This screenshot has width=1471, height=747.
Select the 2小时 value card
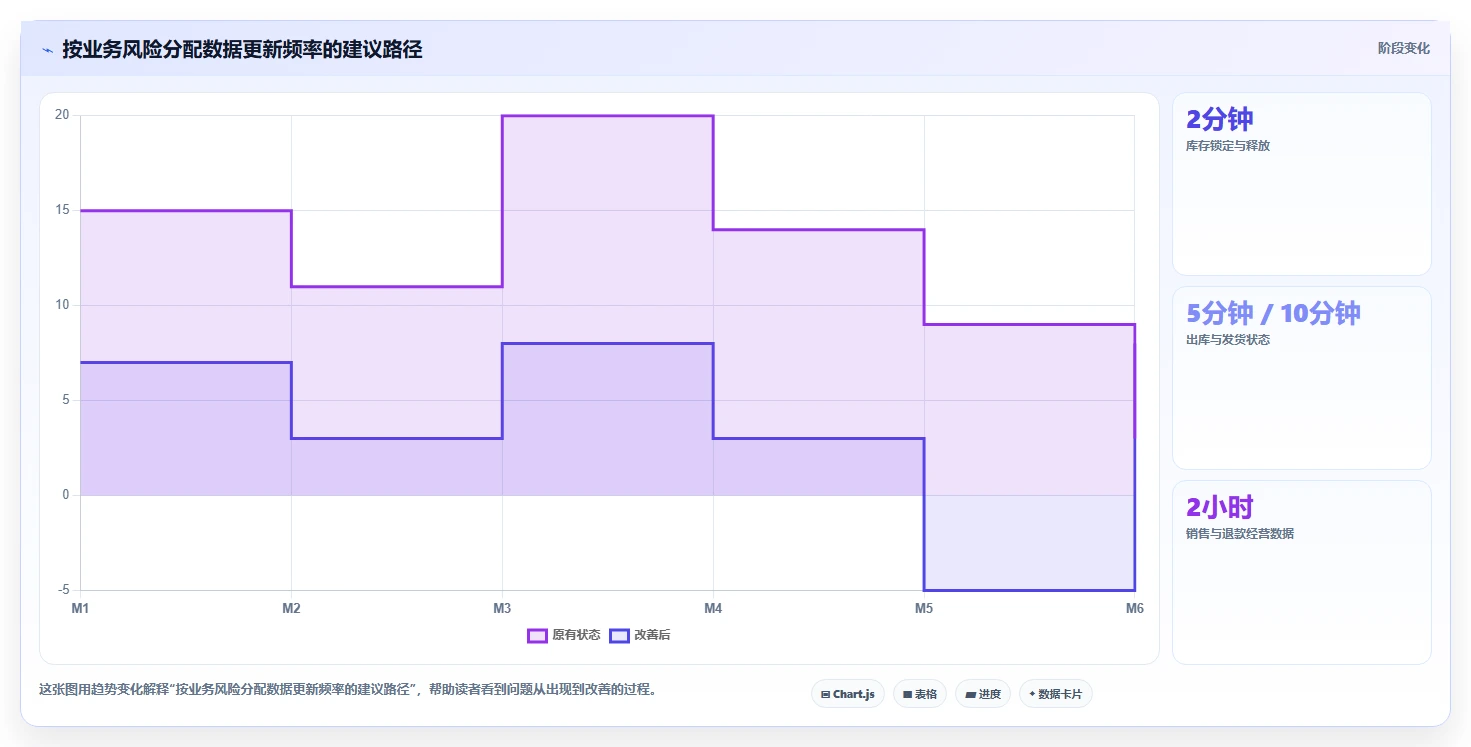pos(1301,572)
